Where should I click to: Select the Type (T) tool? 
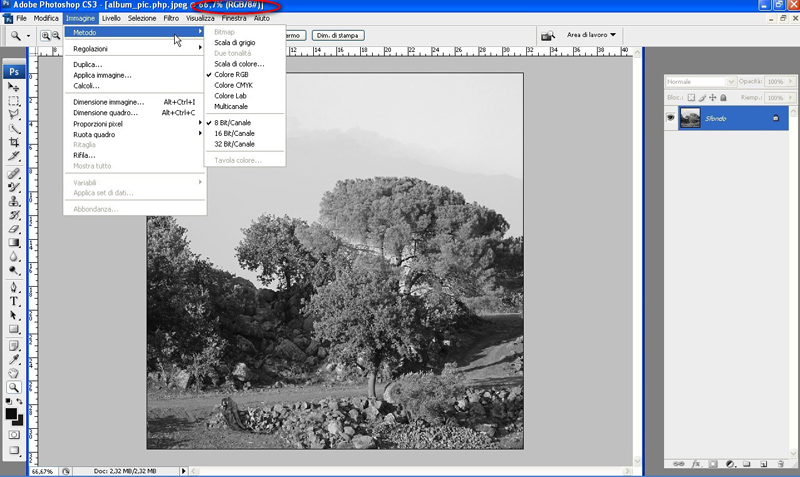pyautogui.click(x=14, y=300)
